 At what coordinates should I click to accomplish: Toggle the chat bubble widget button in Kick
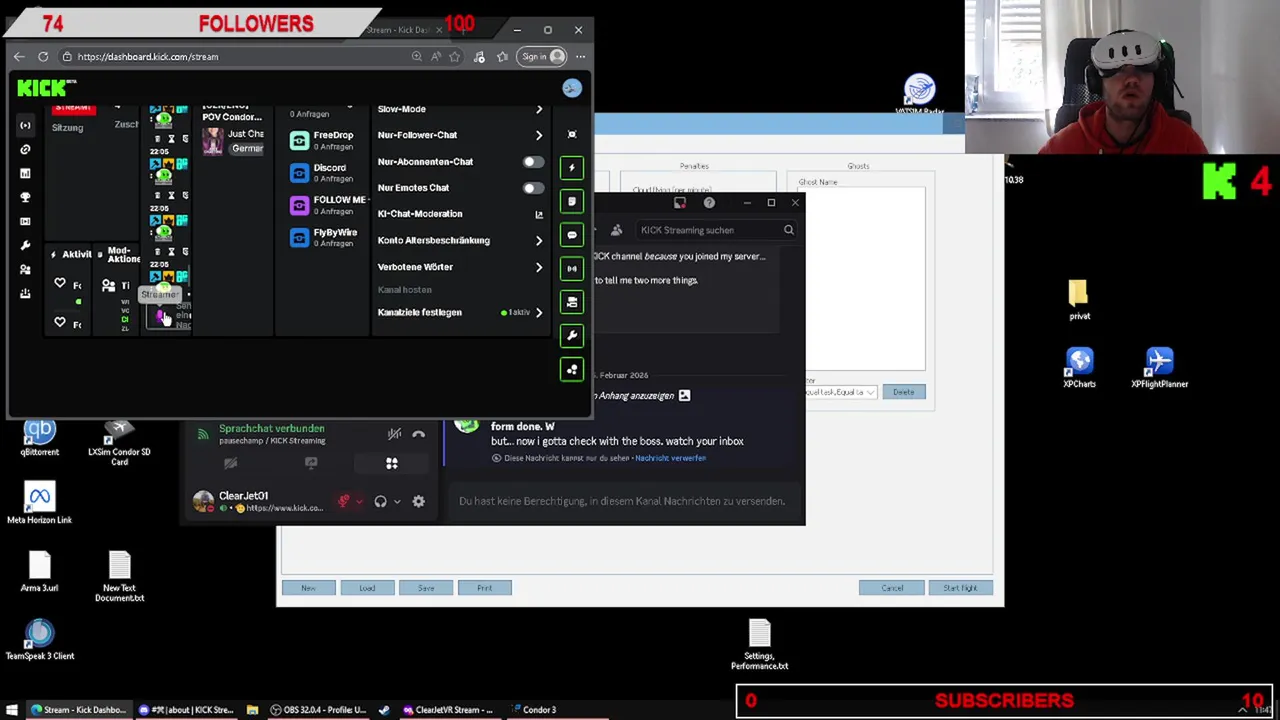[572, 235]
